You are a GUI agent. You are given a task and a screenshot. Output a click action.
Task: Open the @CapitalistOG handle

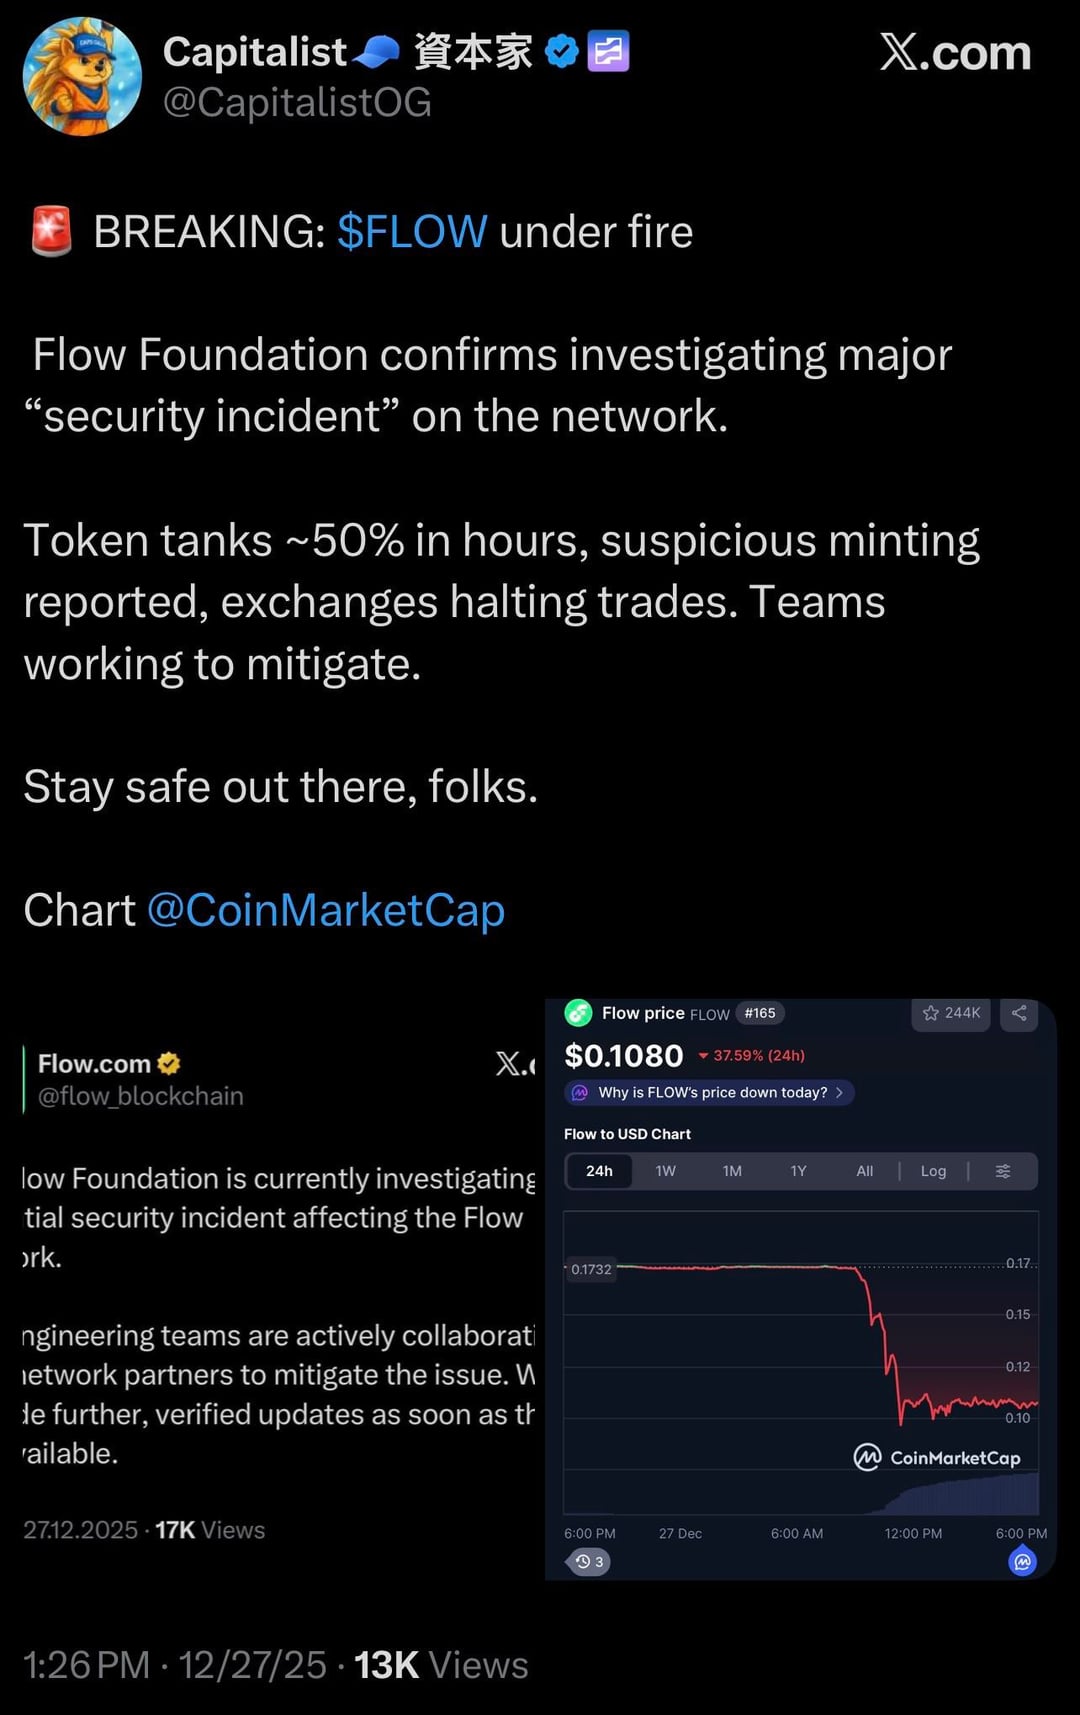pos(297,102)
